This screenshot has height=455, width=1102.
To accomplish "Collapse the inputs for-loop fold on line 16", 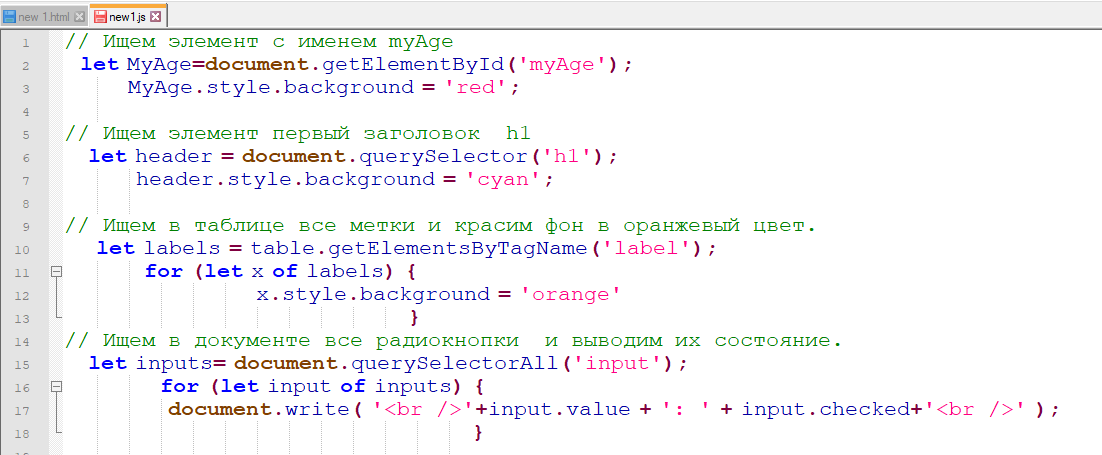I will coord(56,386).
